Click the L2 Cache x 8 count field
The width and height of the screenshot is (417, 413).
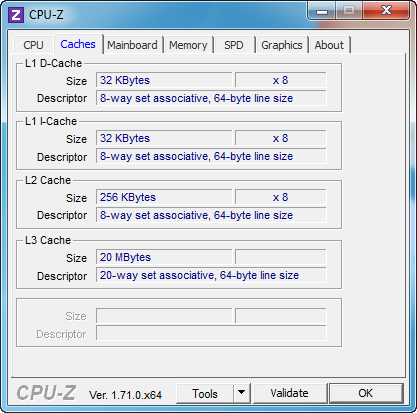point(281,197)
